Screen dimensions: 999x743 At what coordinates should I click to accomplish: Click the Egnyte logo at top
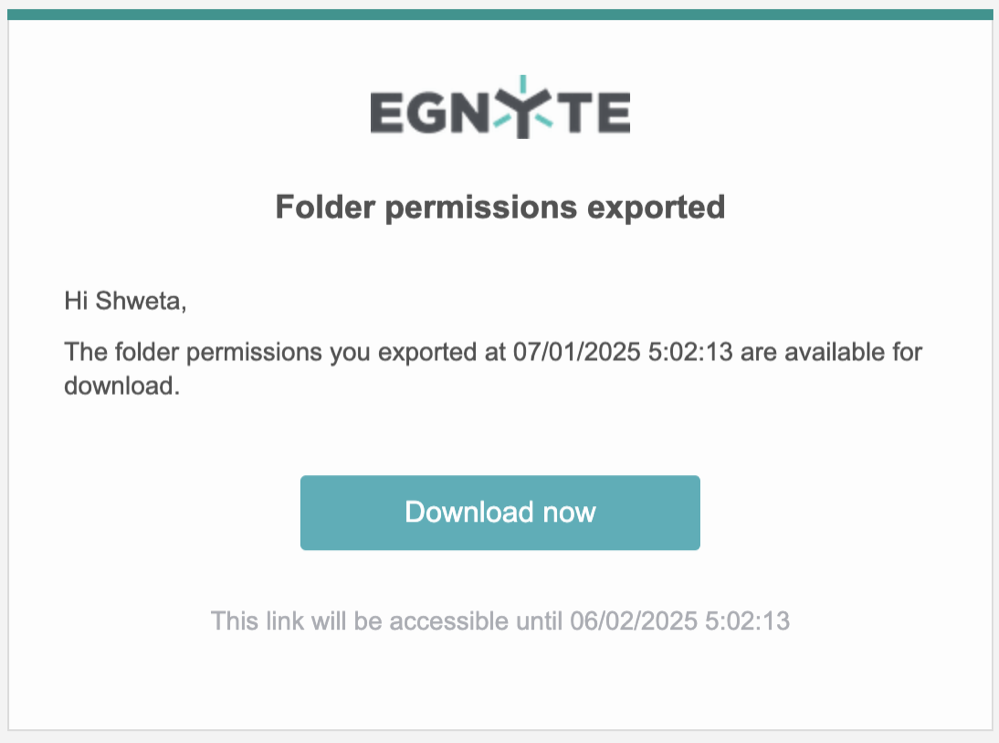[500, 107]
